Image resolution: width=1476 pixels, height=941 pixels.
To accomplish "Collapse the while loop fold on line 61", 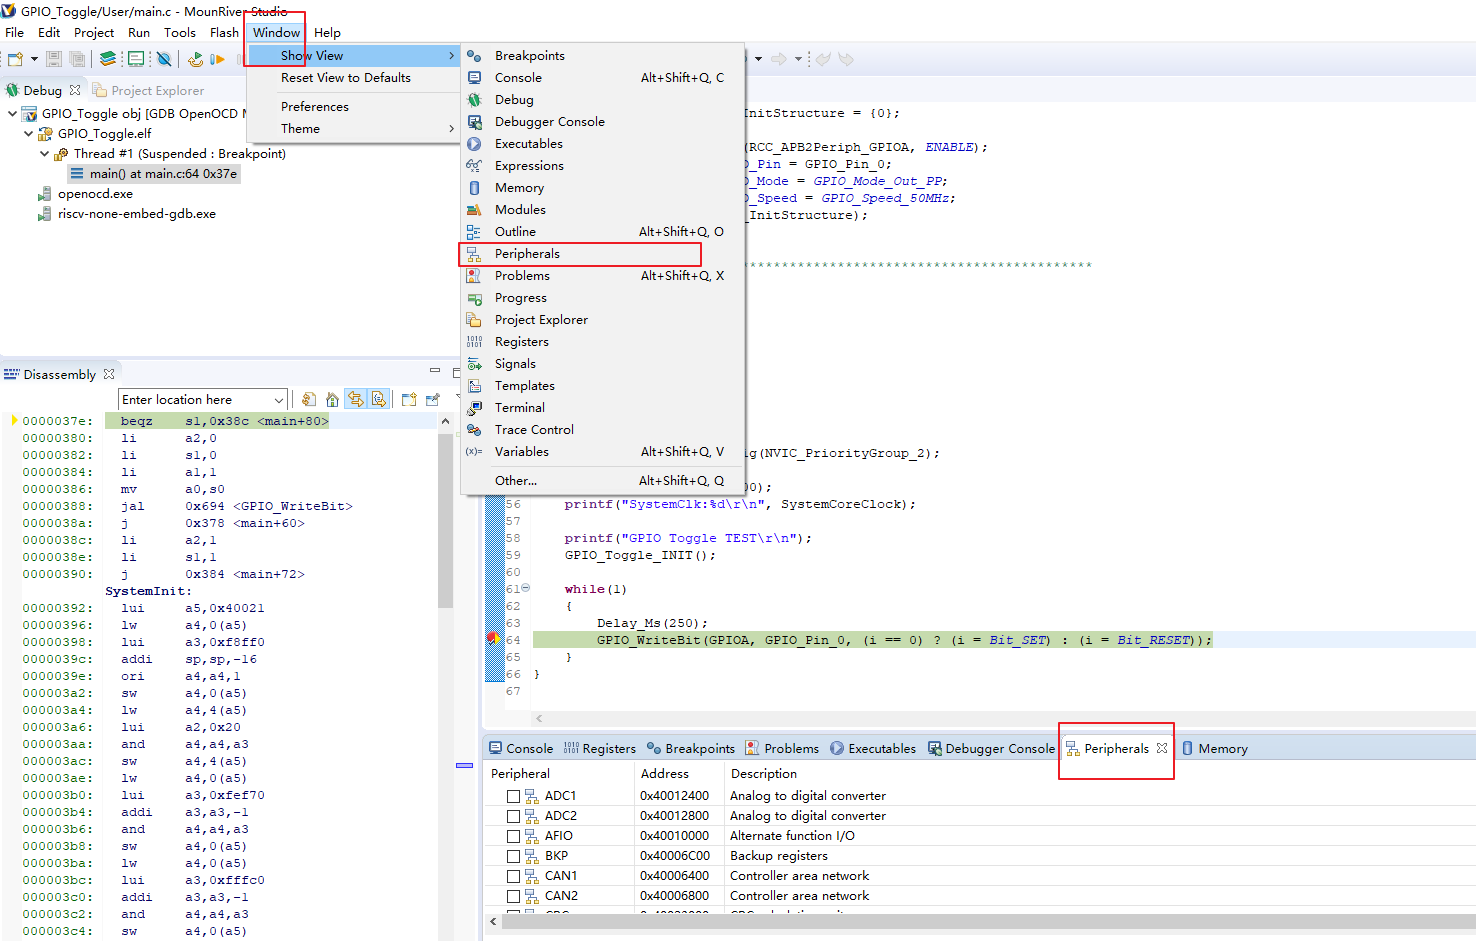I will (x=526, y=588).
